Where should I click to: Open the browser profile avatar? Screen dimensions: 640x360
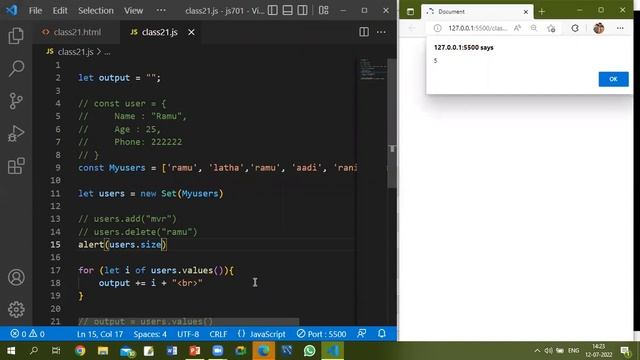[598, 28]
